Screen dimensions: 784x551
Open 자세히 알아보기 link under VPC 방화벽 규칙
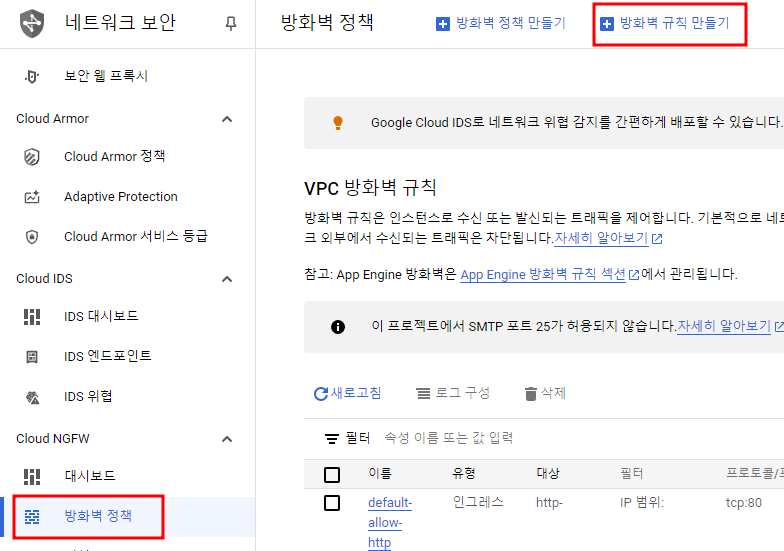pos(601,238)
